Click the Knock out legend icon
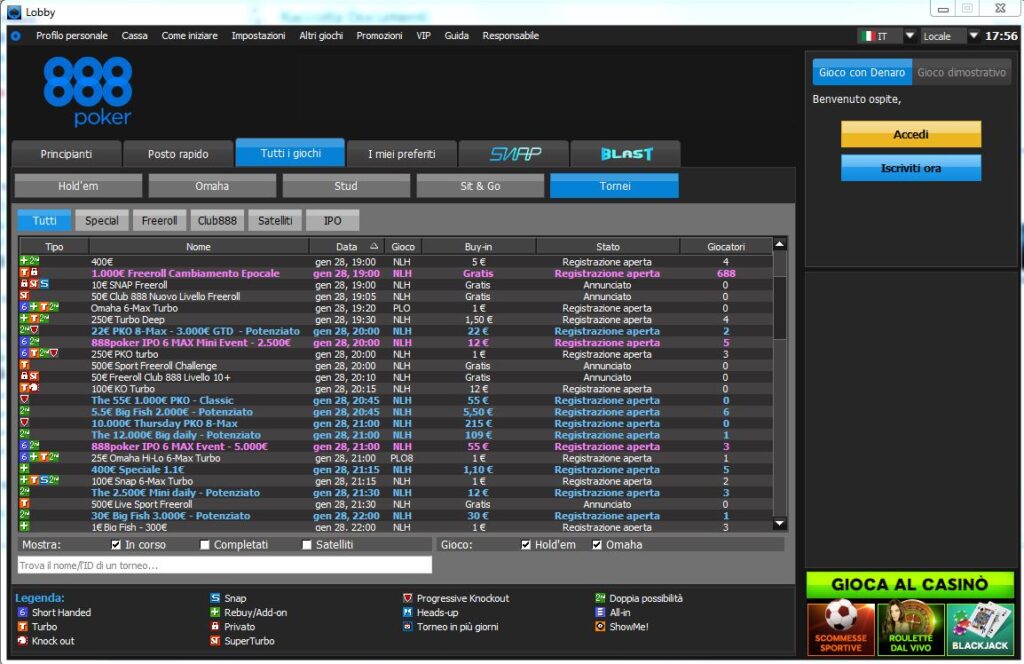 point(23,641)
